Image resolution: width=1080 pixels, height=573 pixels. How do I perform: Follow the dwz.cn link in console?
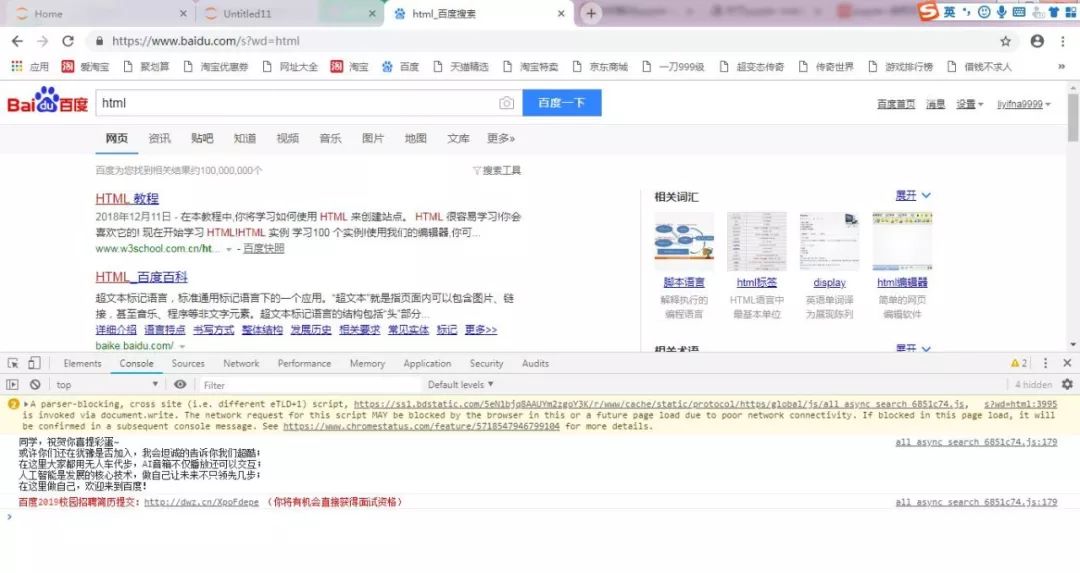pos(201,502)
